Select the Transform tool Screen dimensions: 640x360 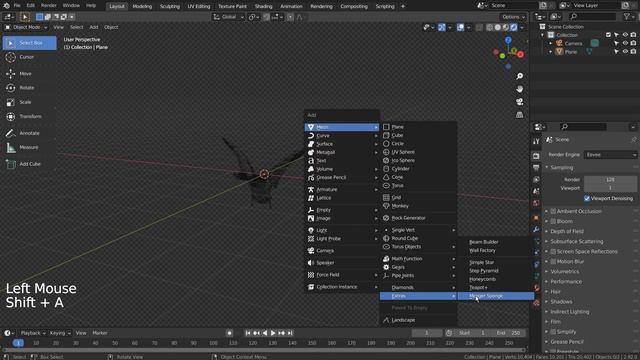pyautogui.click(x=29, y=116)
